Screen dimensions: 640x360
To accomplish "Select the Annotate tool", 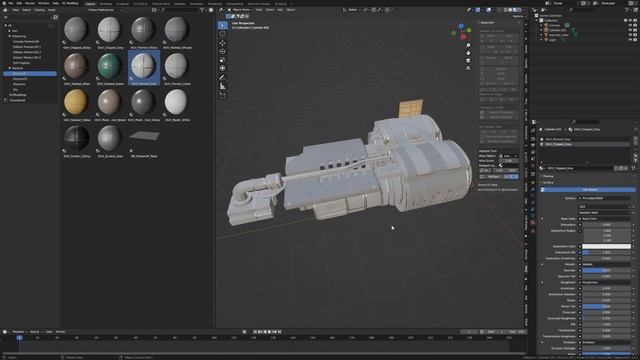I will [222, 78].
